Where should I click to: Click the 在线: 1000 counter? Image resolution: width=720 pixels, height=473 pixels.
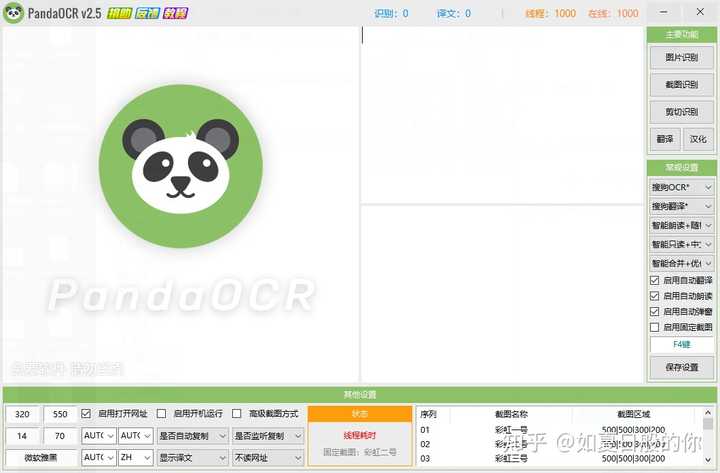[x=613, y=13]
